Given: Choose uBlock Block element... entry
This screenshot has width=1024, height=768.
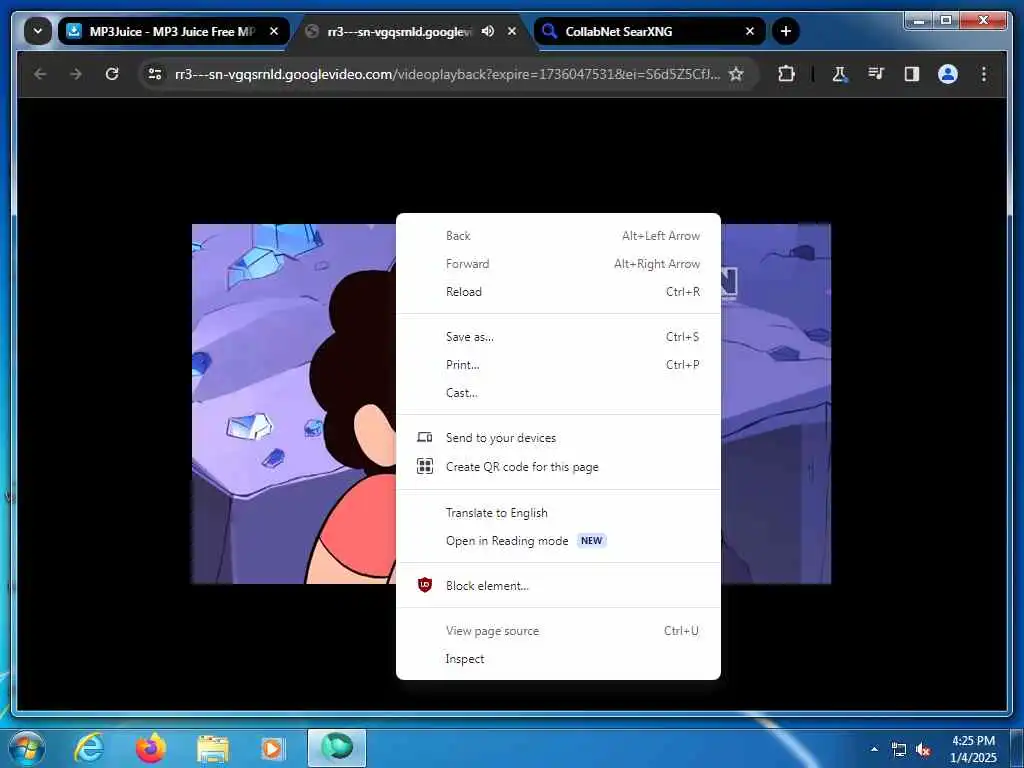Looking at the screenshot, I should pyautogui.click(x=558, y=586).
